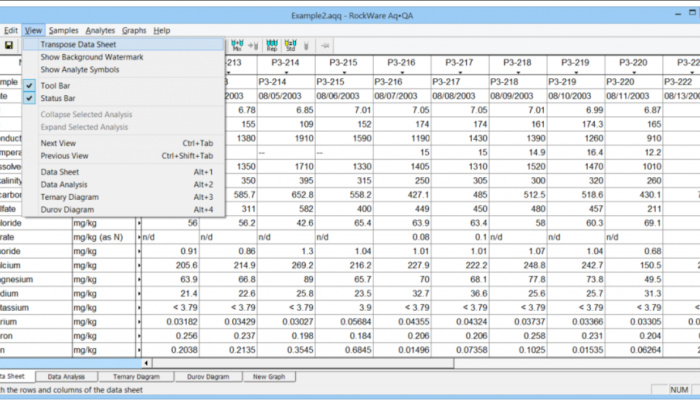Click the horizontal scrollbar thumb
Image resolution: width=700 pixels, height=400 pixels.
tap(303, 363)
